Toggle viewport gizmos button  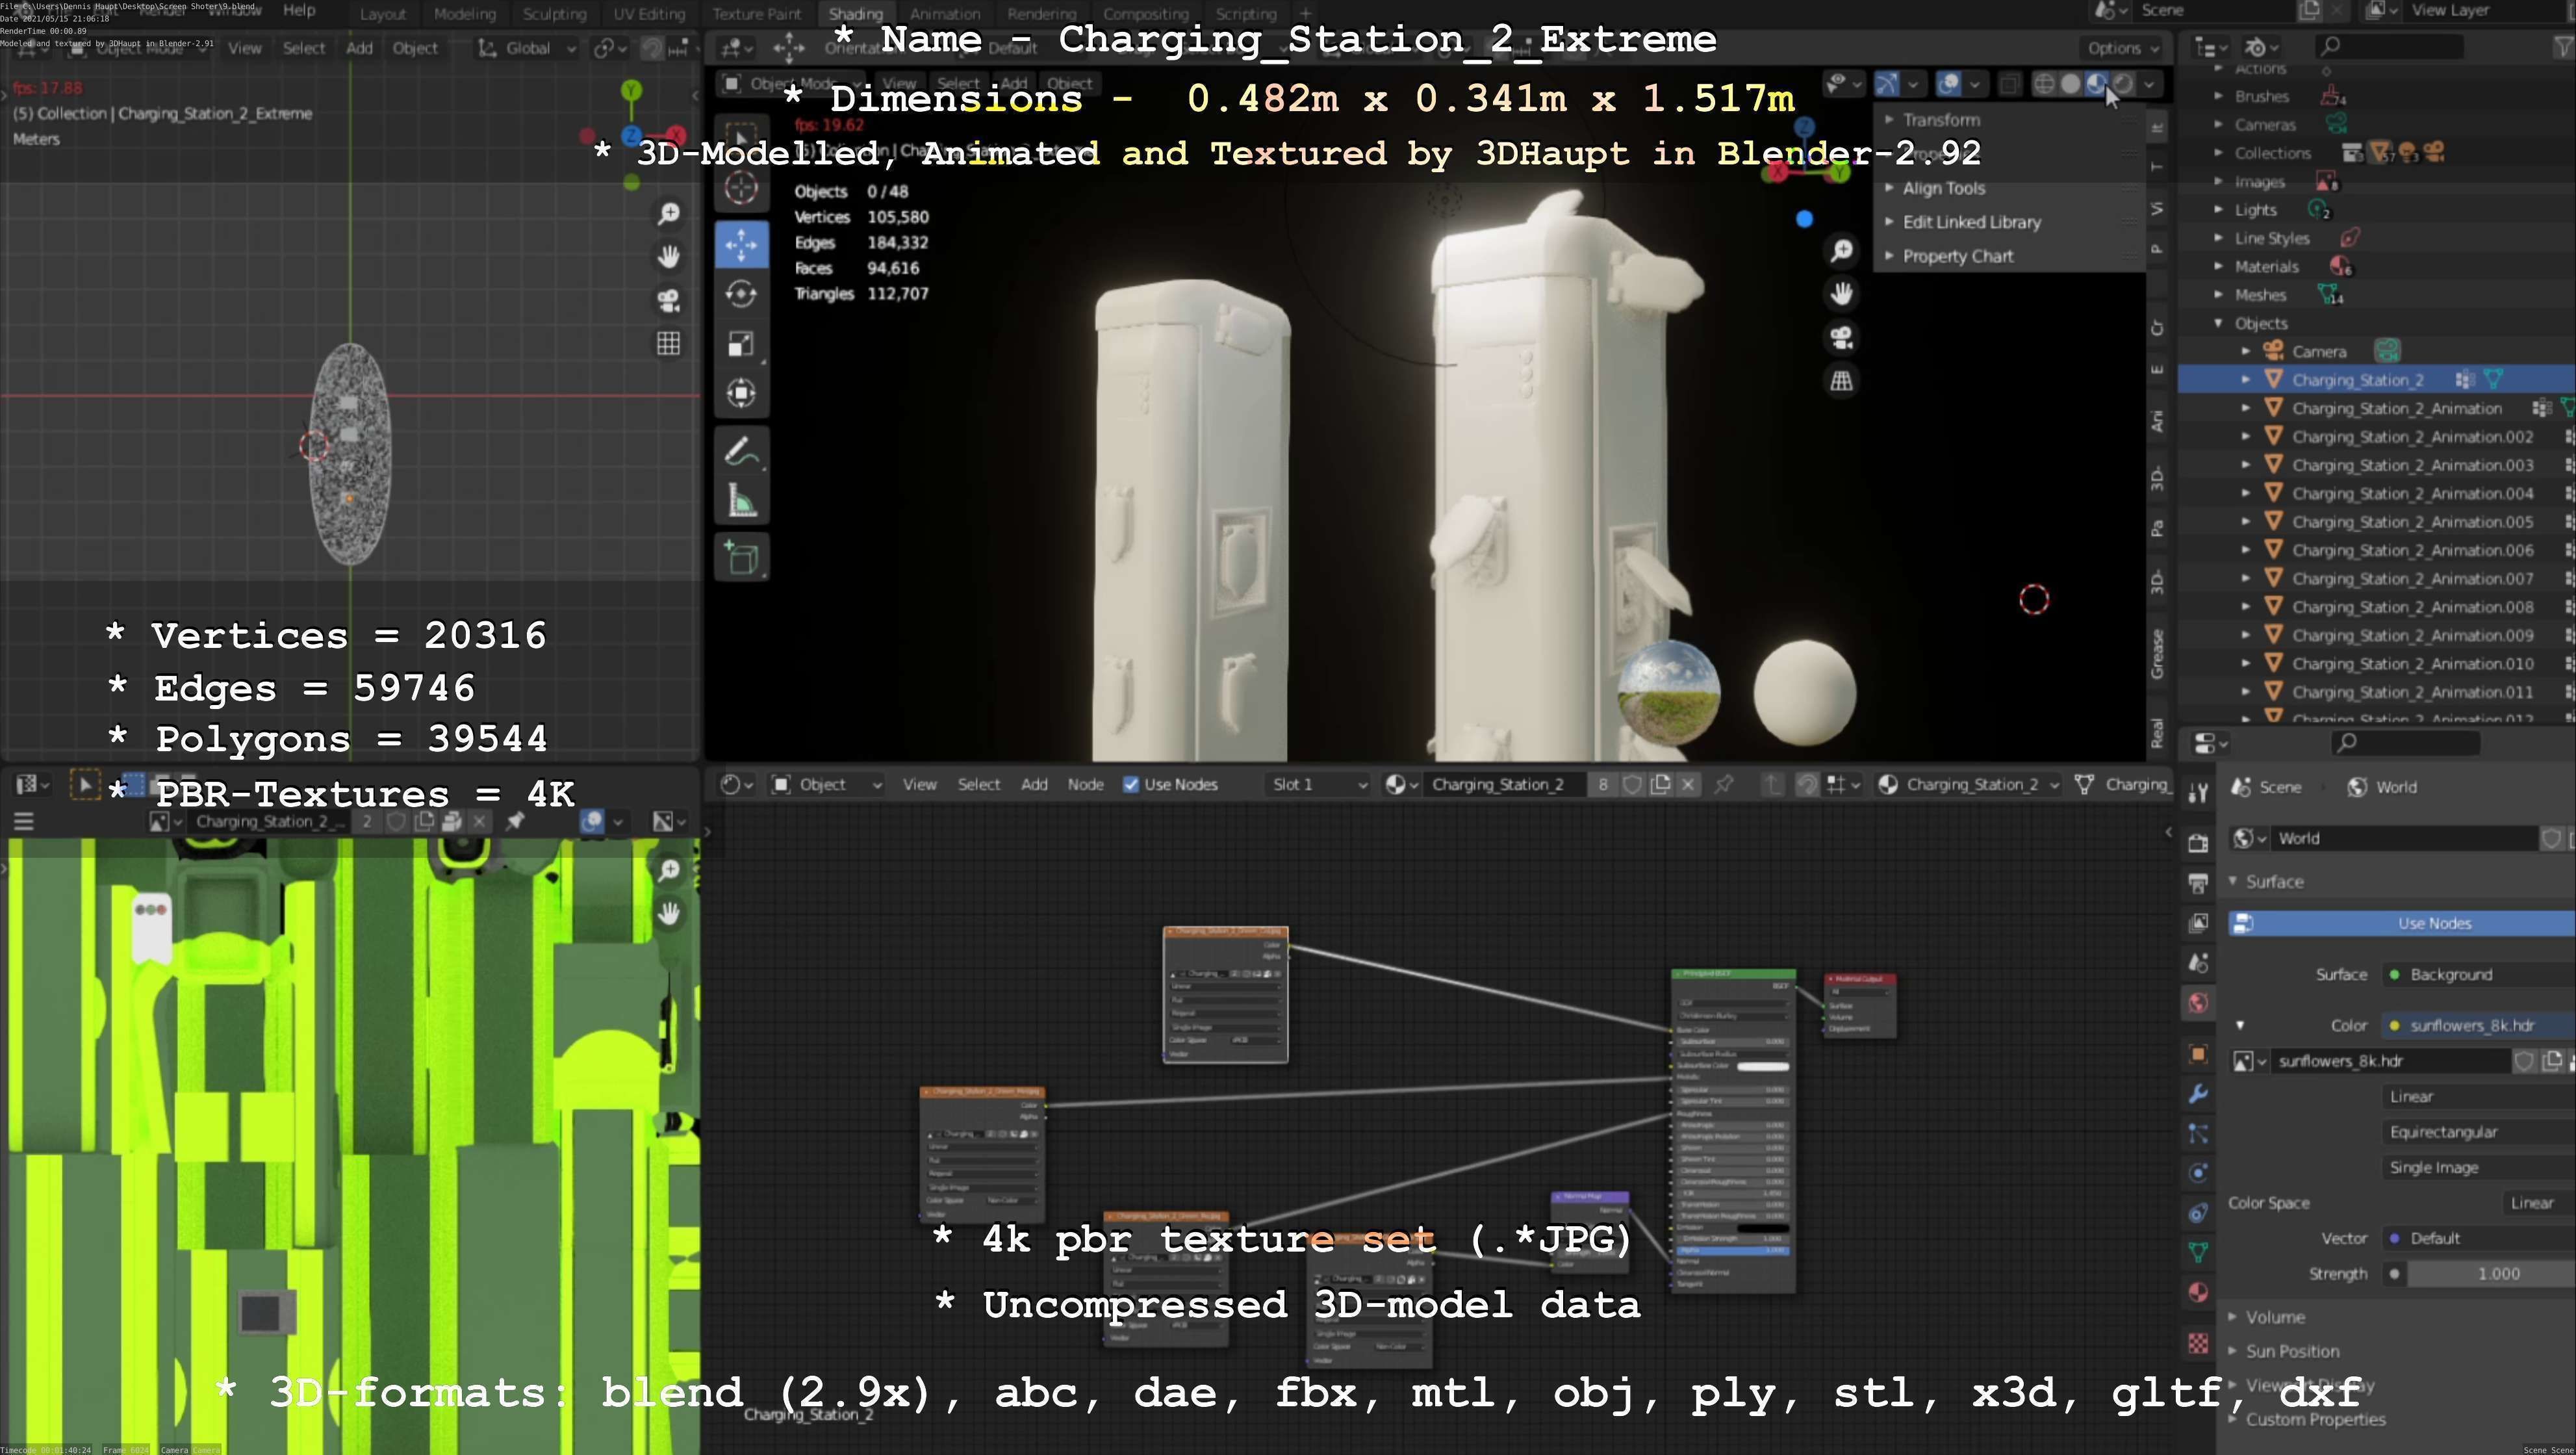1886,84
